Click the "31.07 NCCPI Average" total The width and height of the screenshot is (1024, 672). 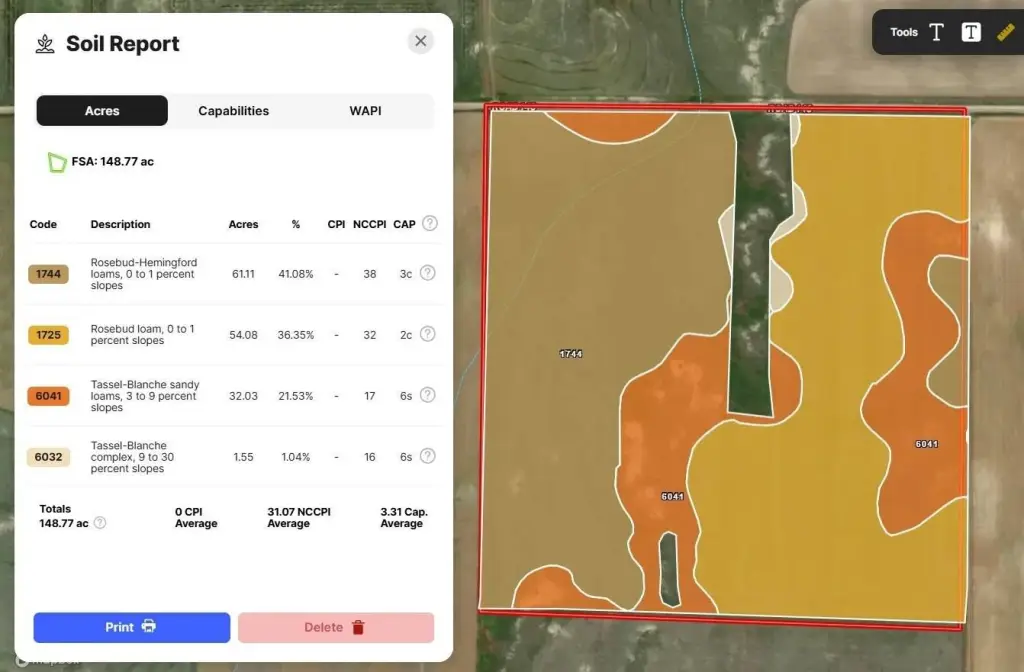pyautogui.click(x=299, y=518)
